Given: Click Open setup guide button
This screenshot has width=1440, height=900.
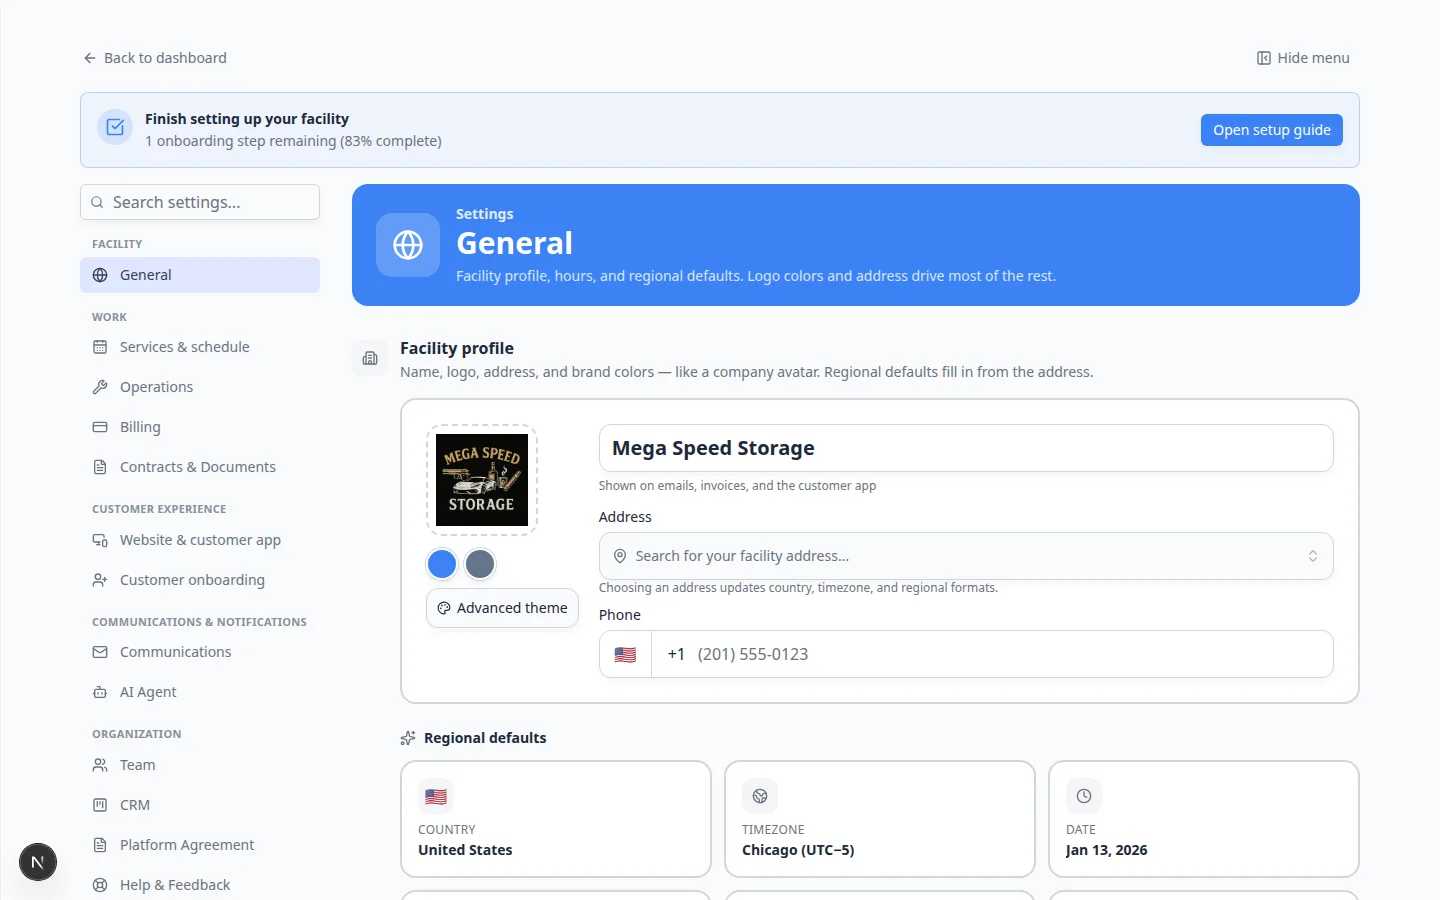Looking at the screenshot, I should point(1272,130).
